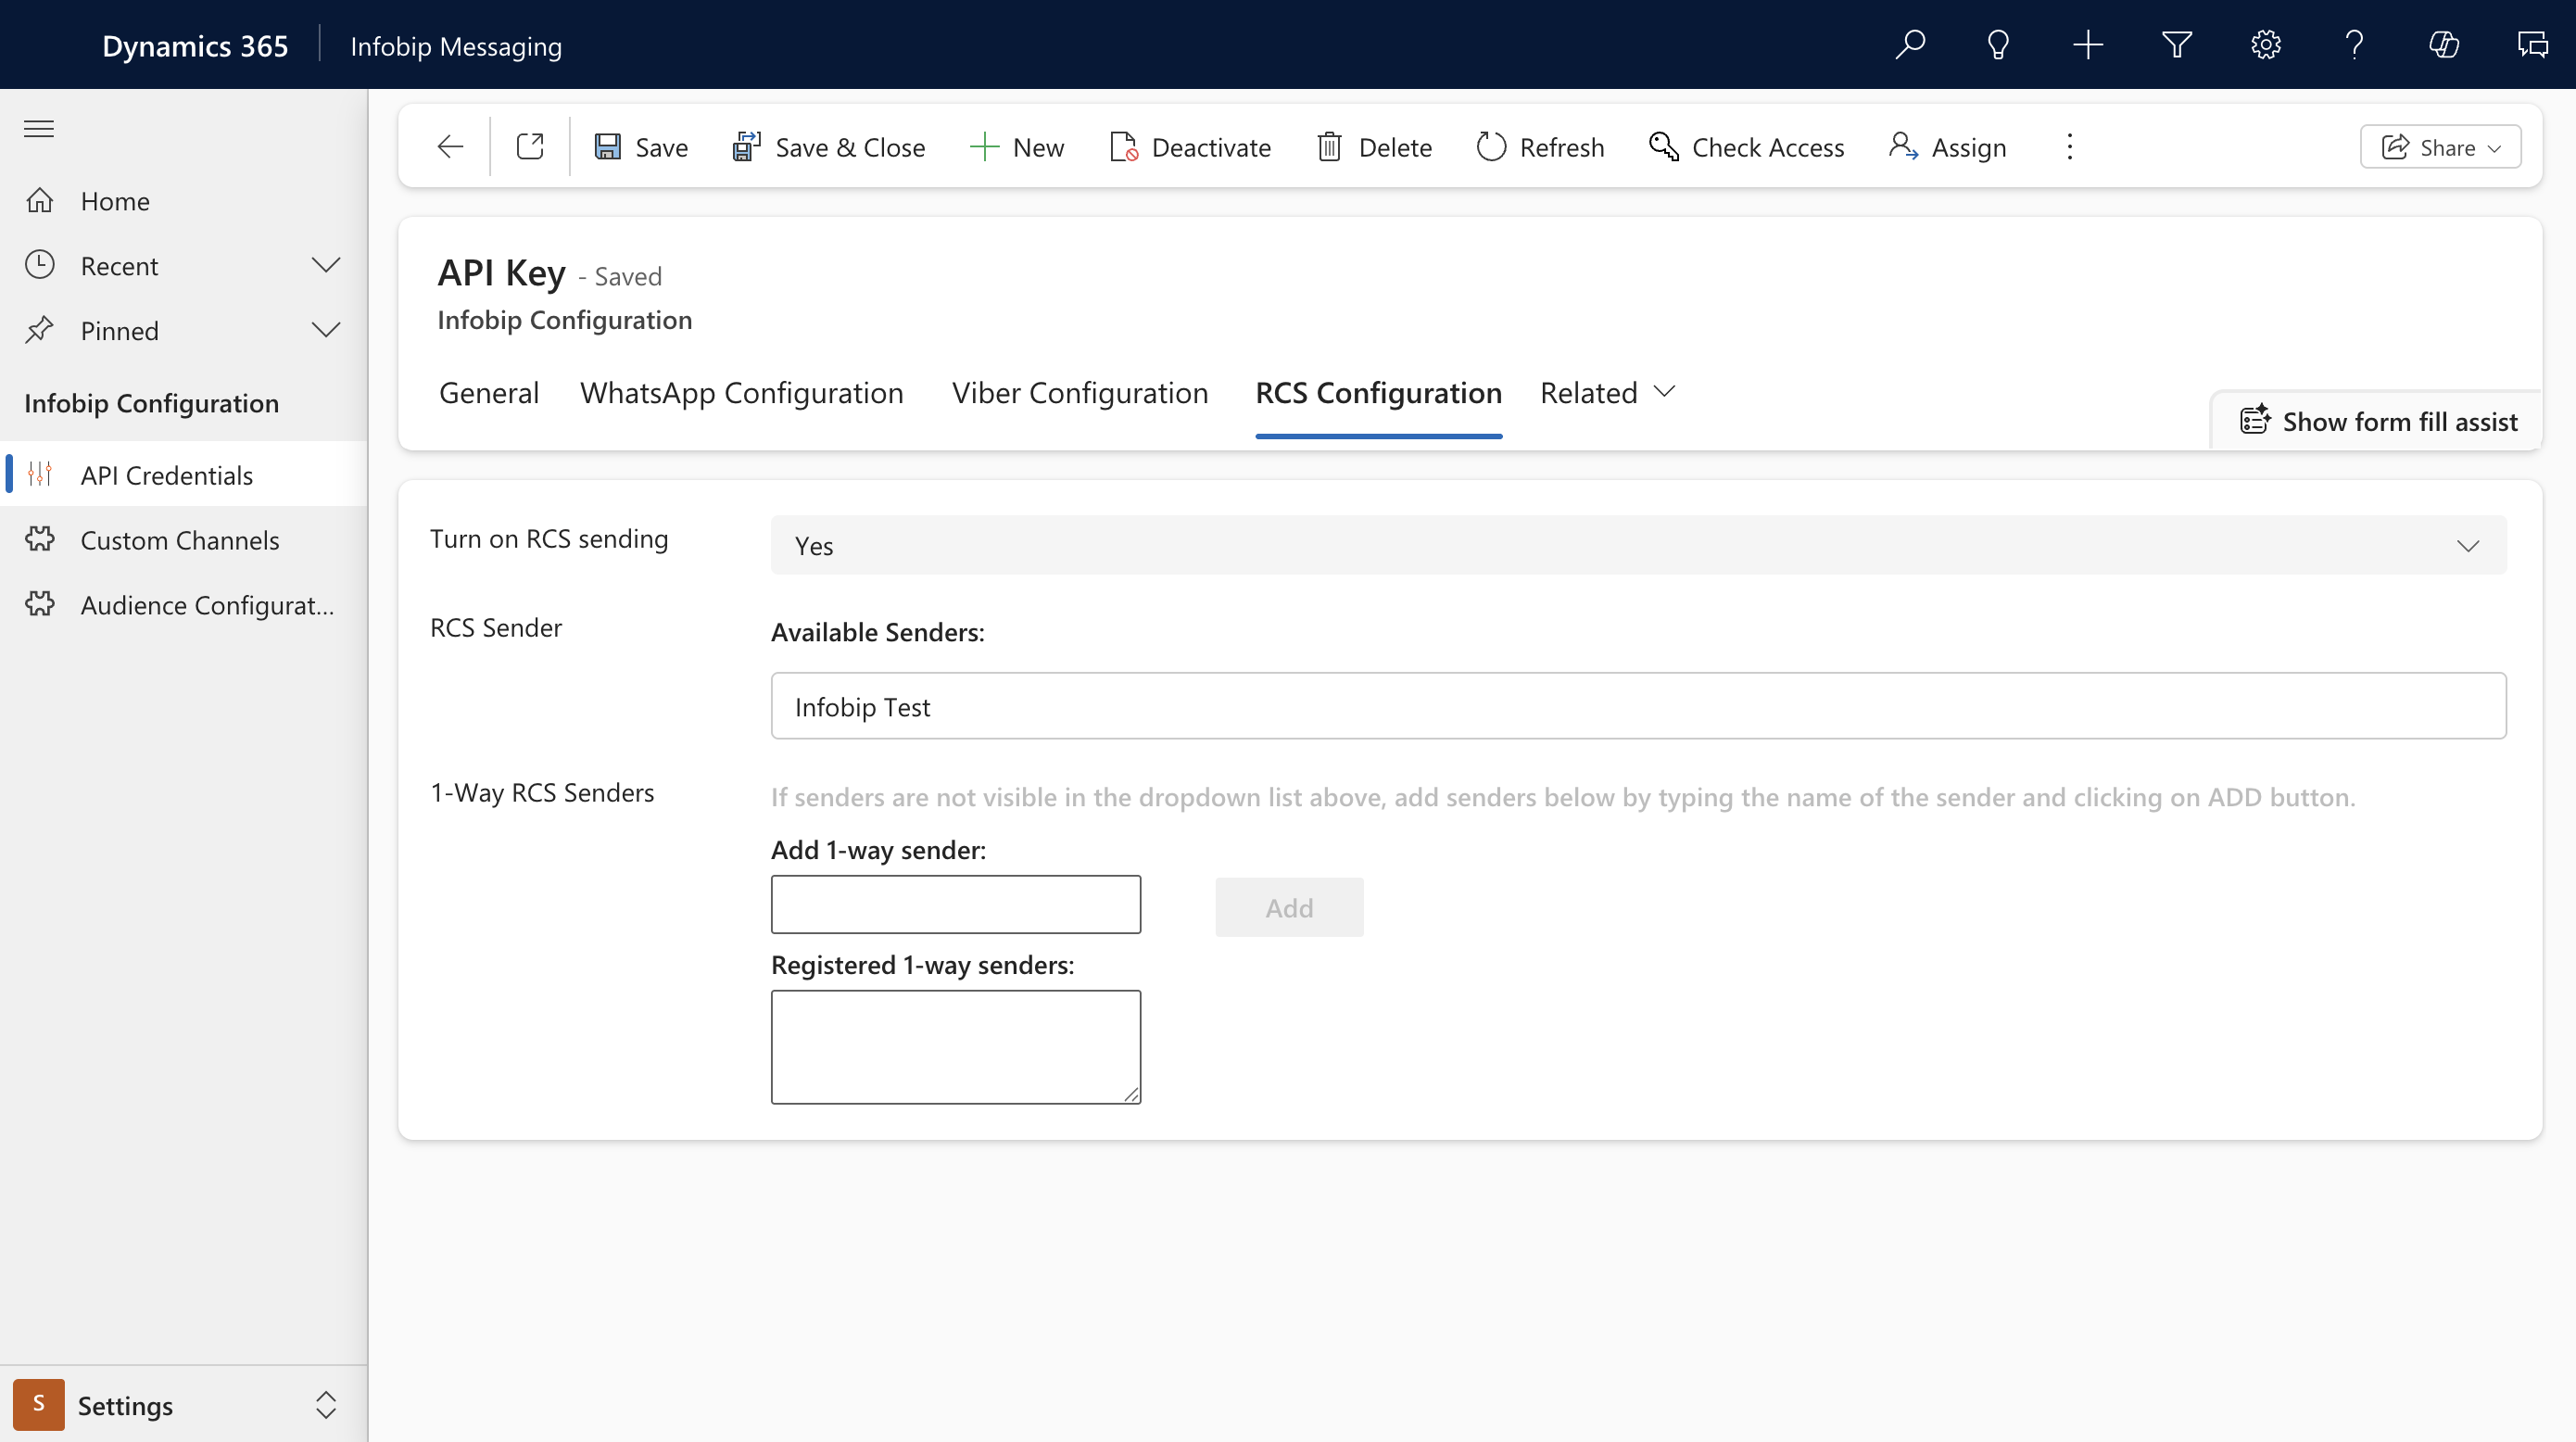Image resolution: width=2576 pixels, height=1442 pixels.
Task: Open the advanced find filter icon
Action: (x=2177, y=45)
